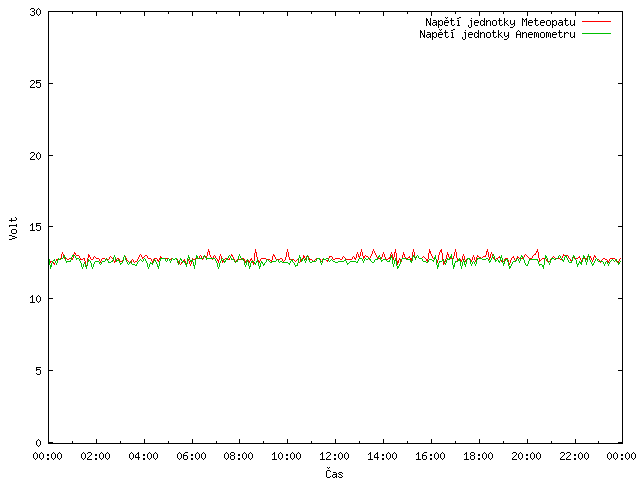Viewport: 640px width, 480px height.
Task: Click the 'Volt' y-axis label
Action: coord(13,228)
